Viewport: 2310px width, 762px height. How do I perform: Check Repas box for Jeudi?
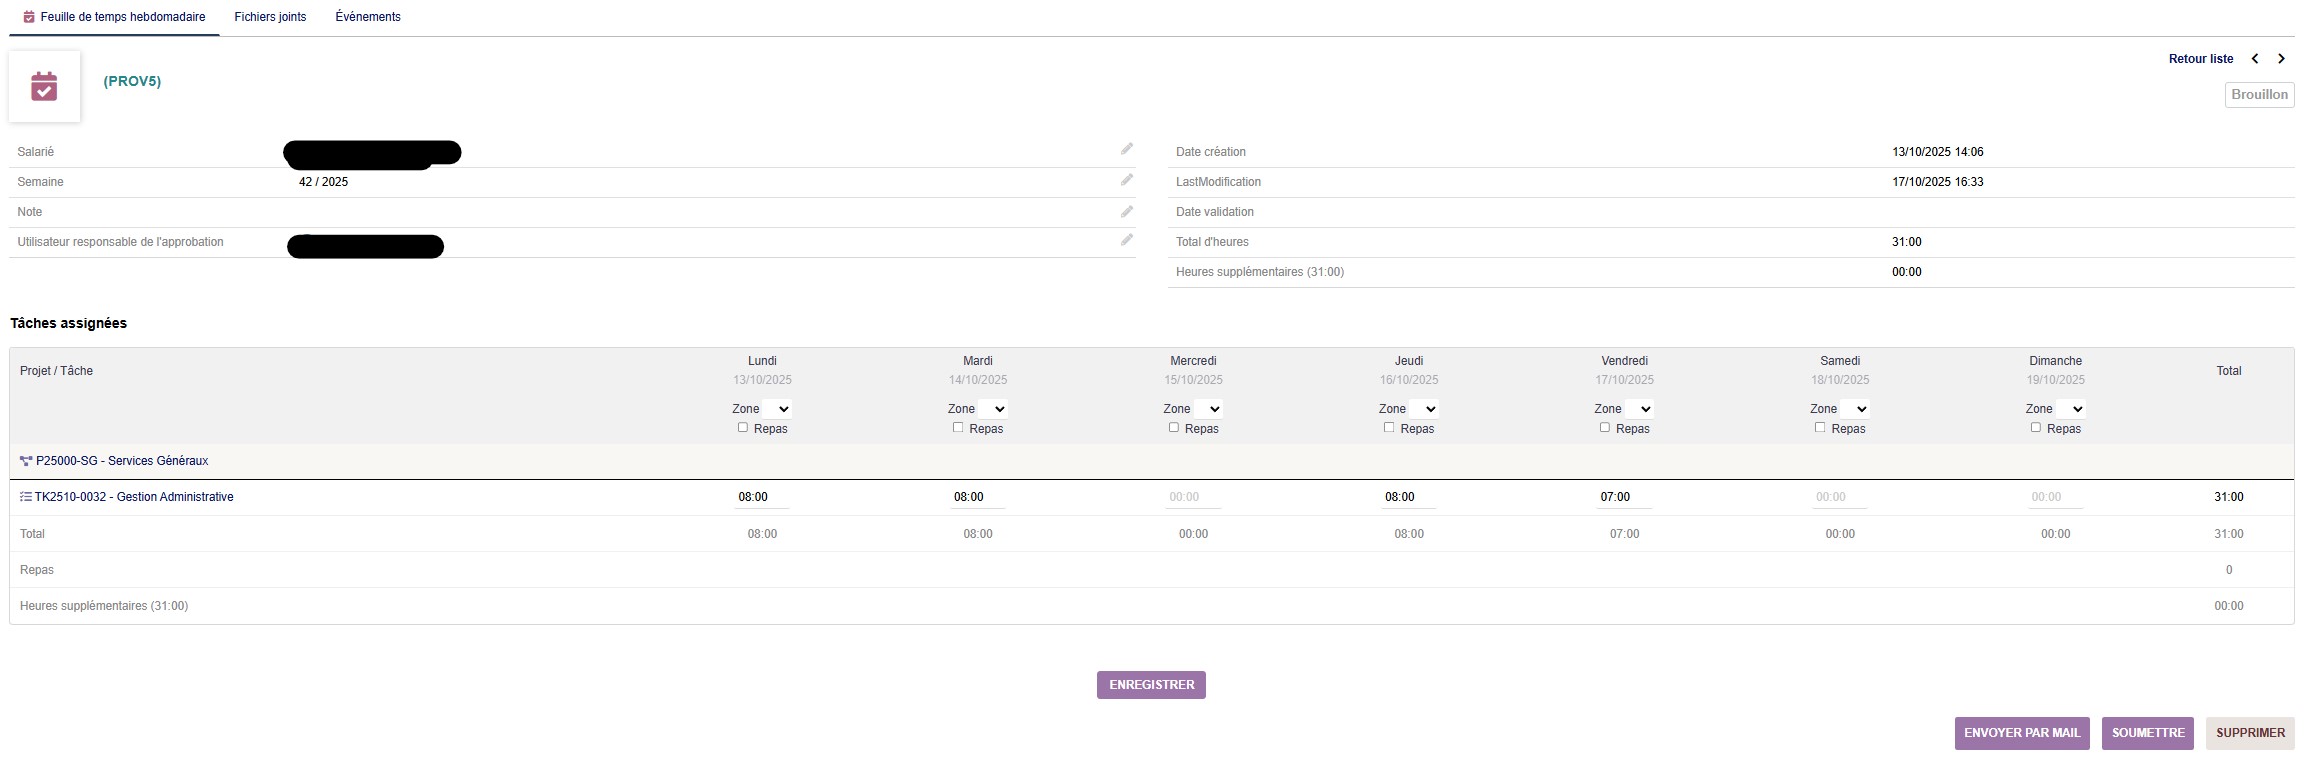tap(1389, 427)
